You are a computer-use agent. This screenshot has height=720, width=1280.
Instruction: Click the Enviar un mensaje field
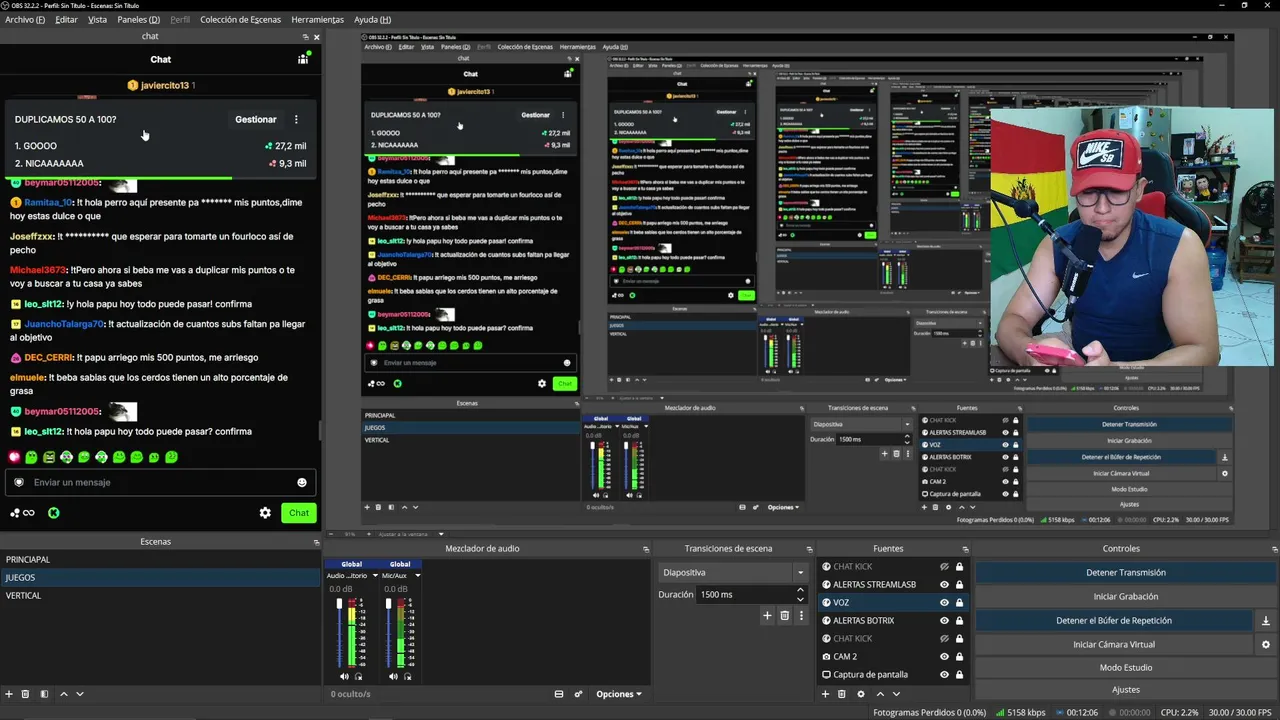[160, 483]
